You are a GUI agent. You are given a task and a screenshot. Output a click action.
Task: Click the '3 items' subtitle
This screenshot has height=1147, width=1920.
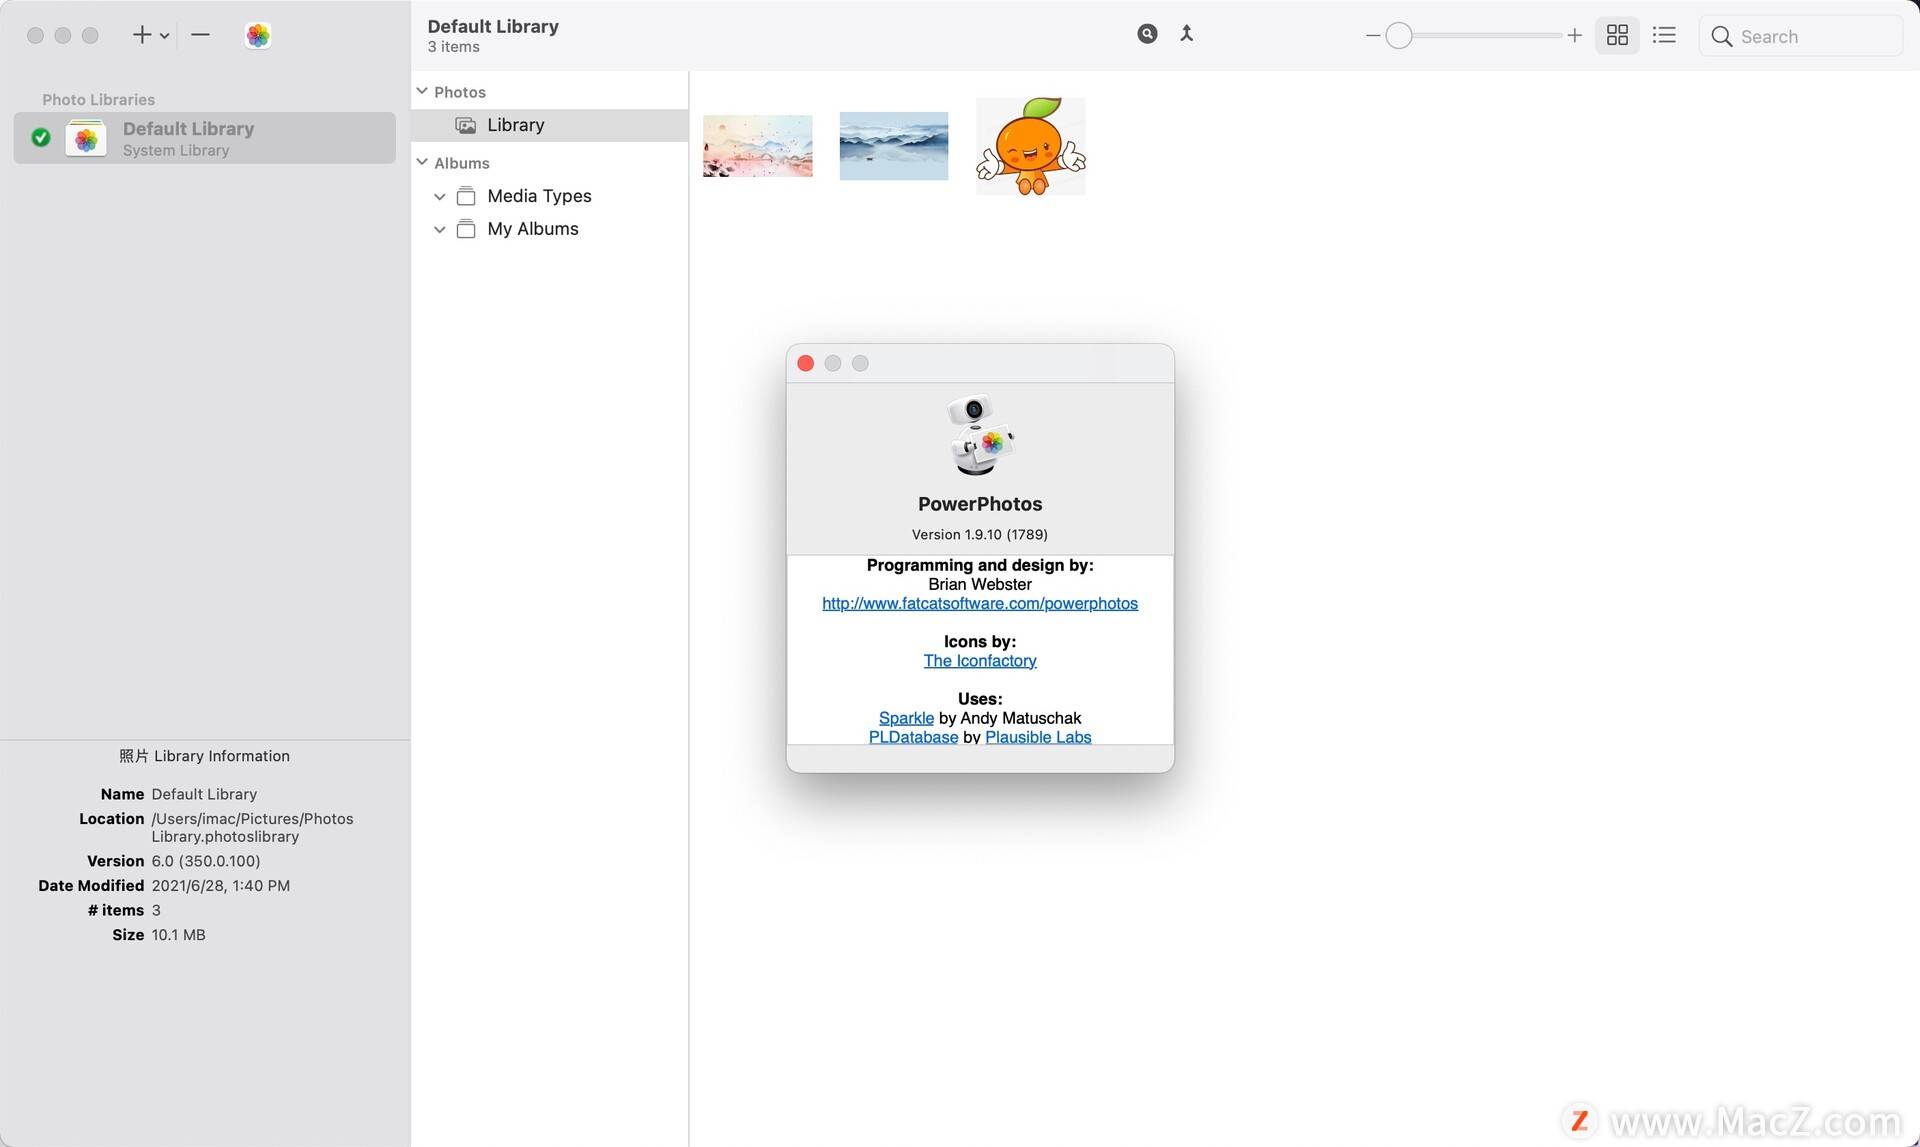[453, 47]
